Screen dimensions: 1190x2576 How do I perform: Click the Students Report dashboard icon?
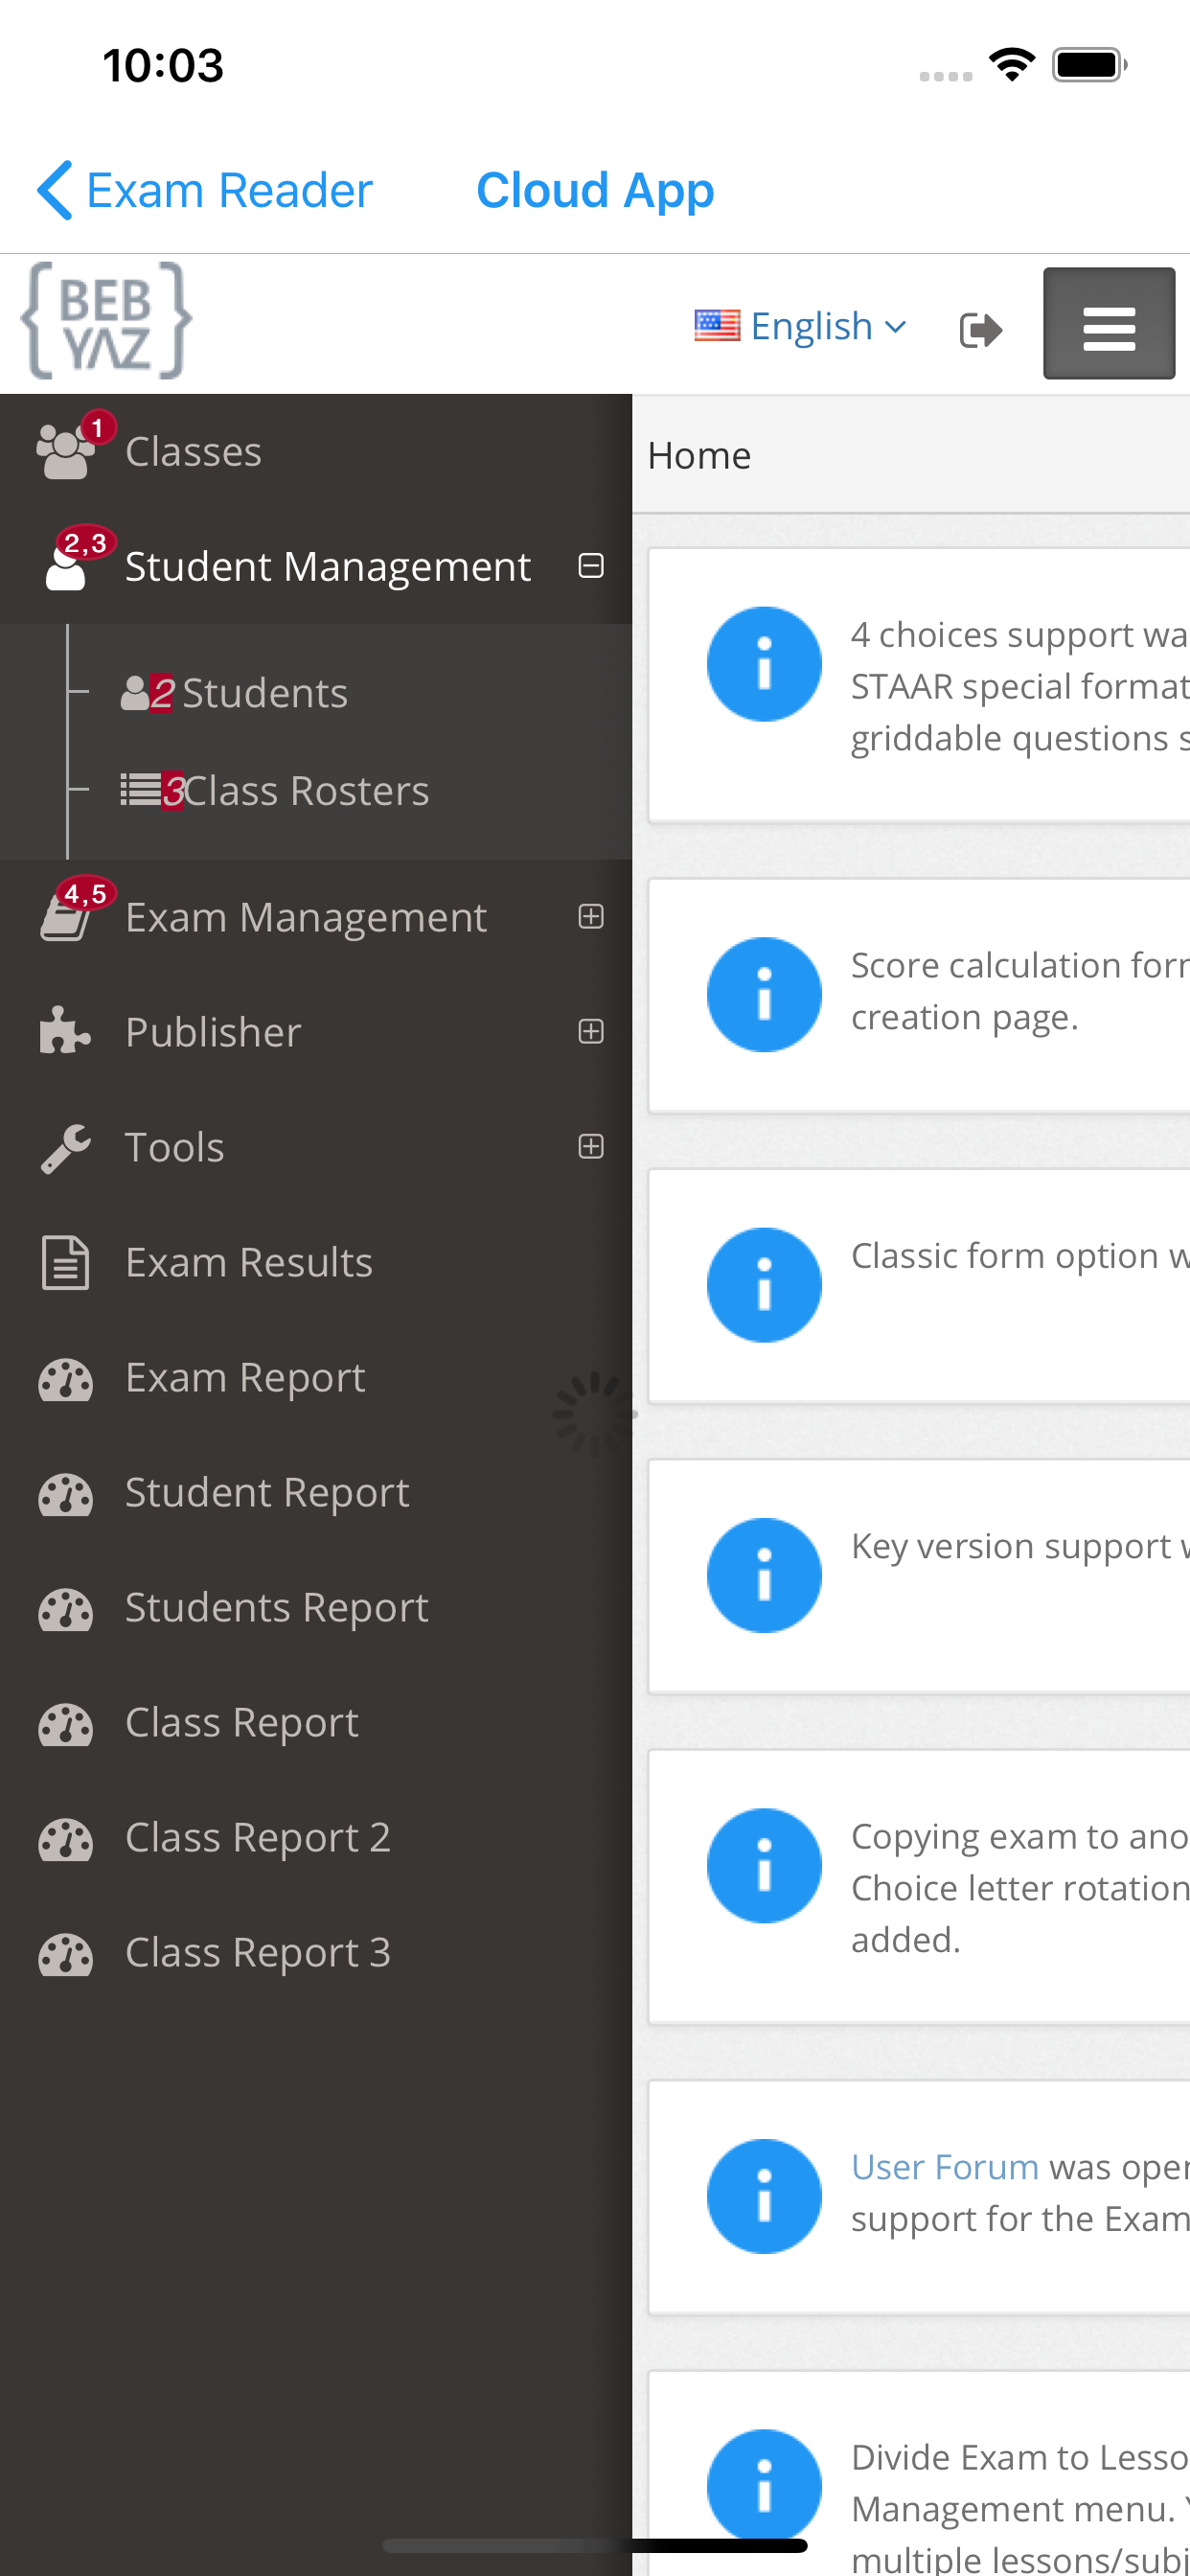(x=66, y=1609)
